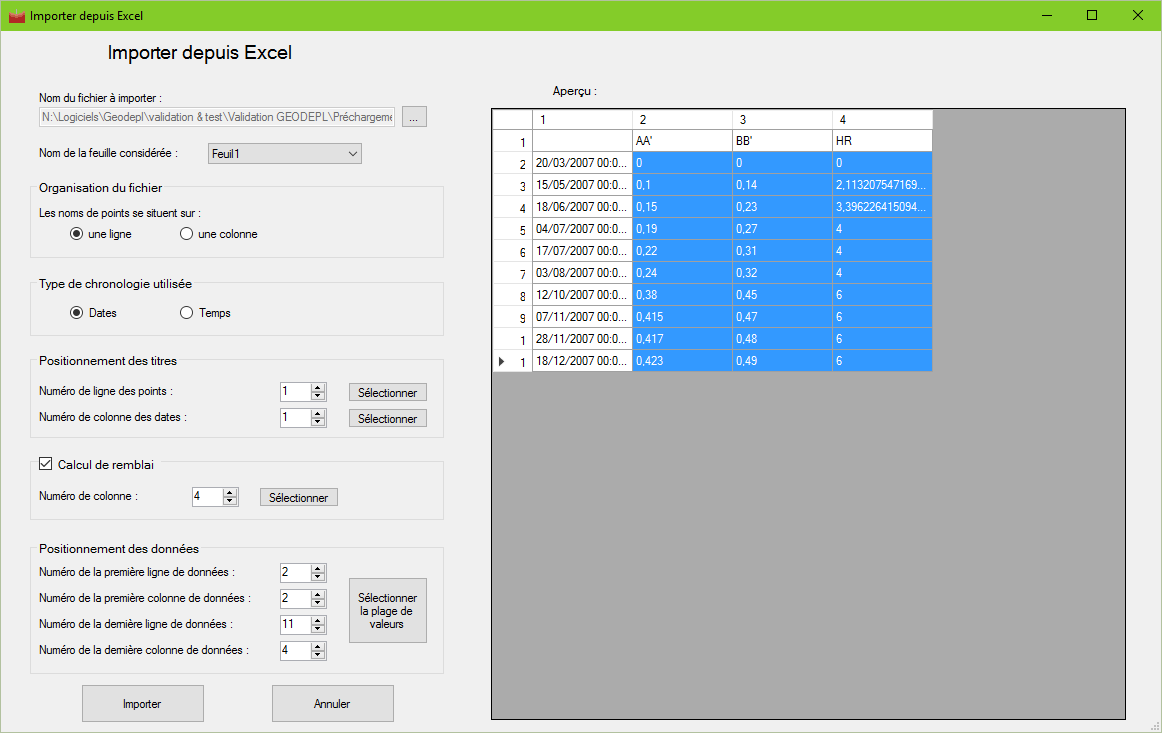Click the HR column header cell
This screenshot has width=1162, height=733.
[881, 141]
